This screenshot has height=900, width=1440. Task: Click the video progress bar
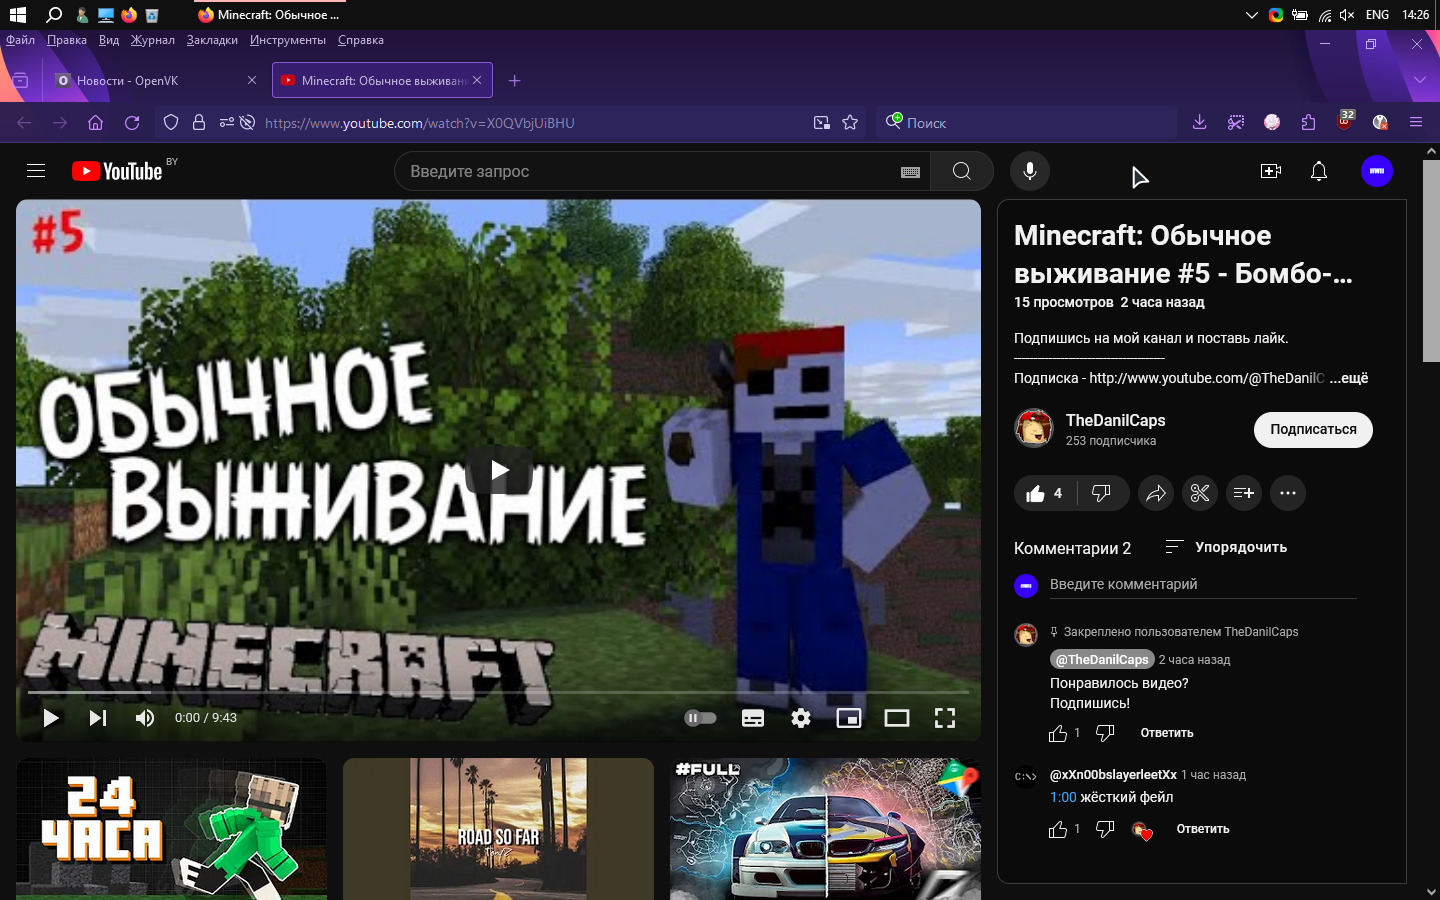[x=498, y=692]
